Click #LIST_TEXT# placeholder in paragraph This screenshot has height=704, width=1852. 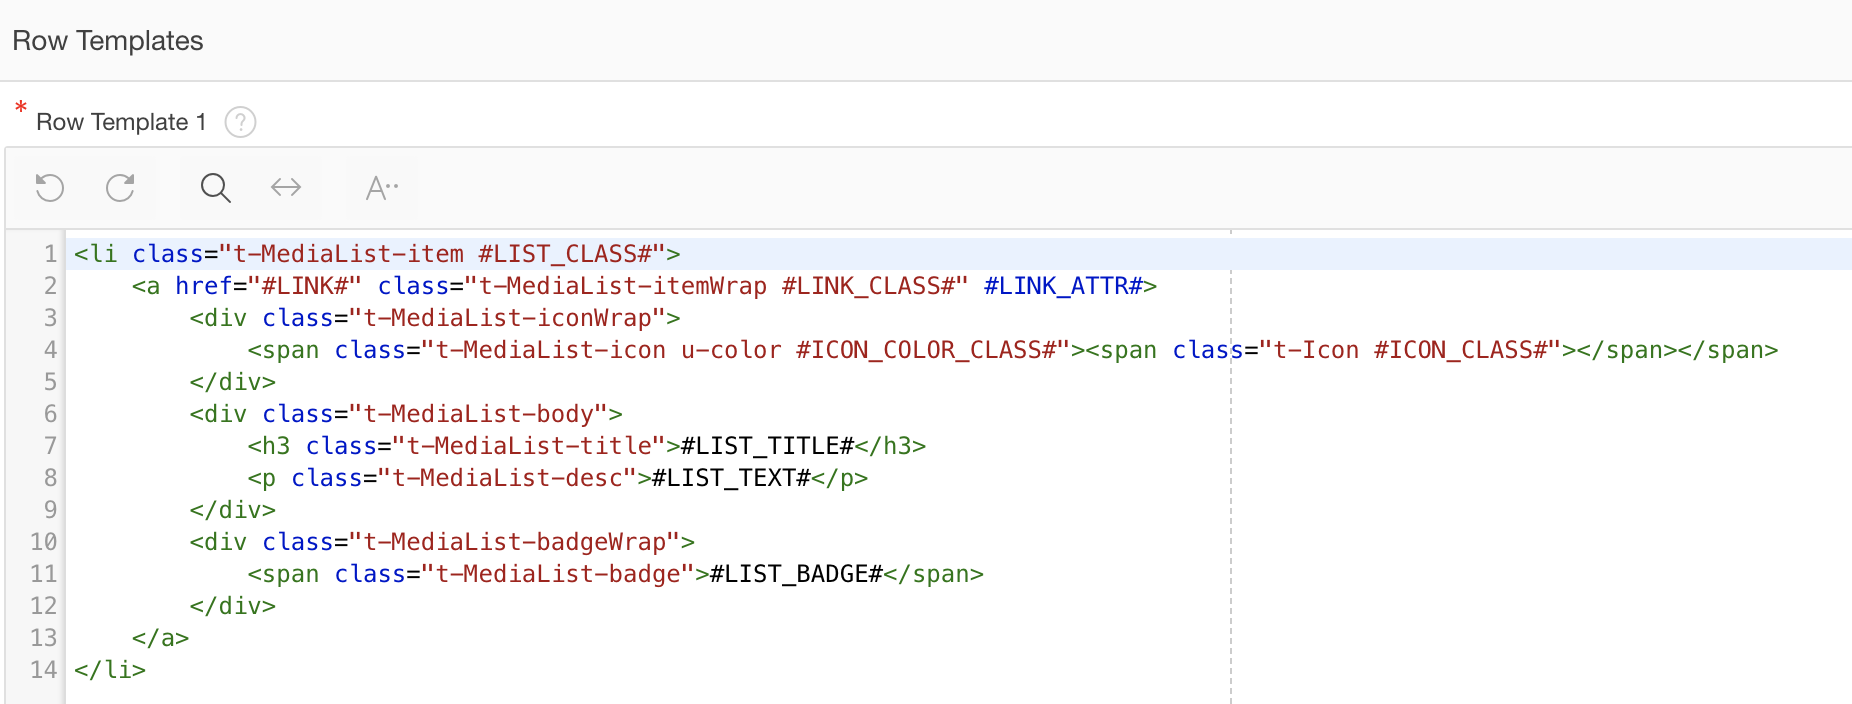(731, 478)
